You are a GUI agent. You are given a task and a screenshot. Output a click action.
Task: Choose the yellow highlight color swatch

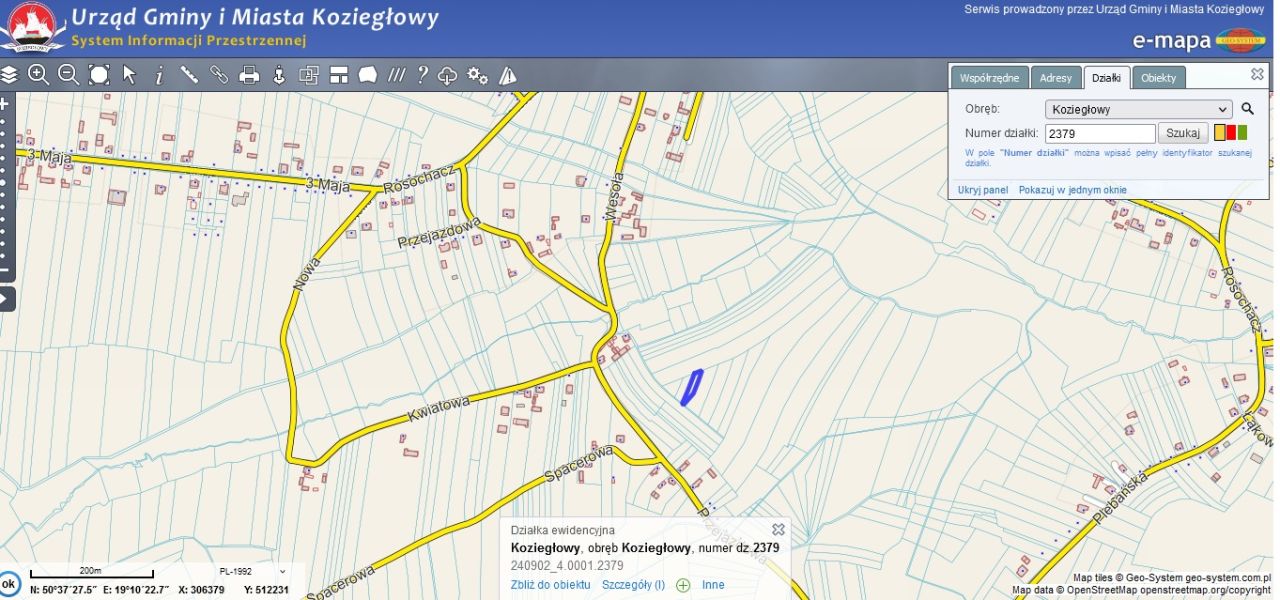click(1219, 133)
